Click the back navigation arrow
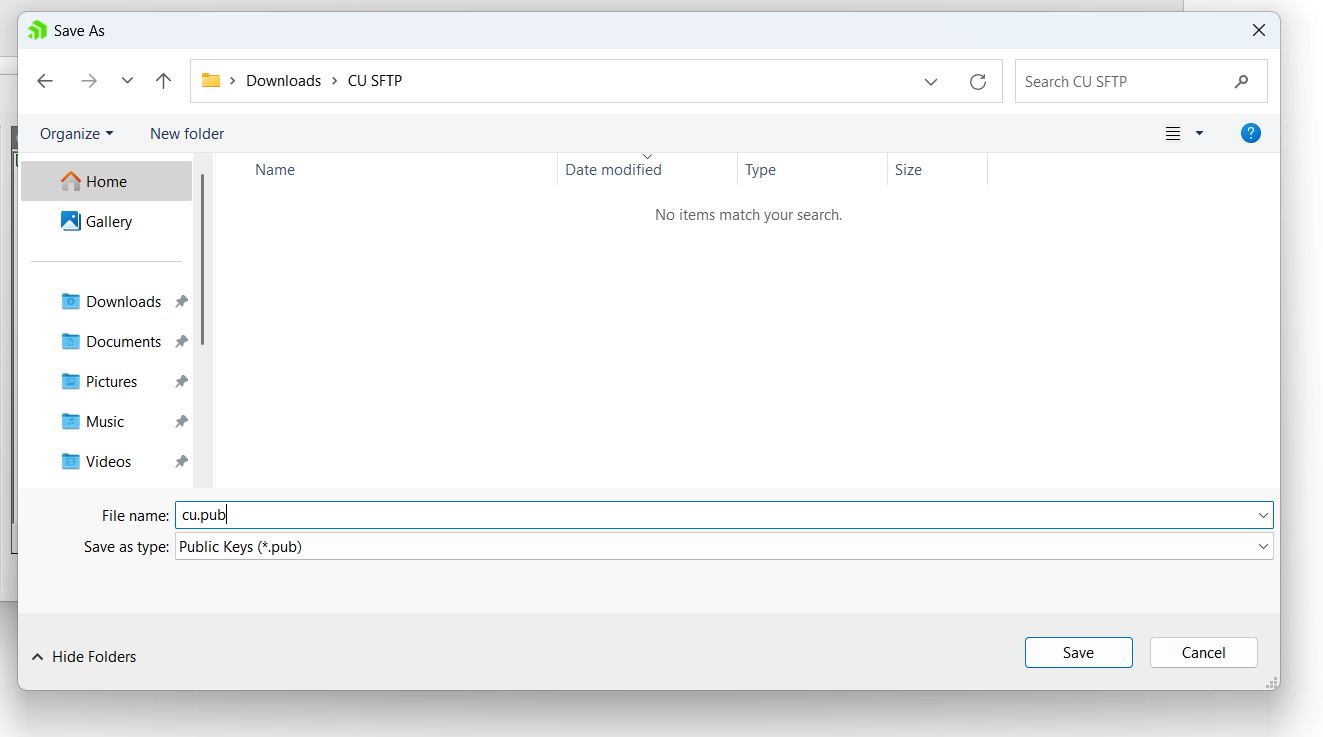 tap(45, 80)
